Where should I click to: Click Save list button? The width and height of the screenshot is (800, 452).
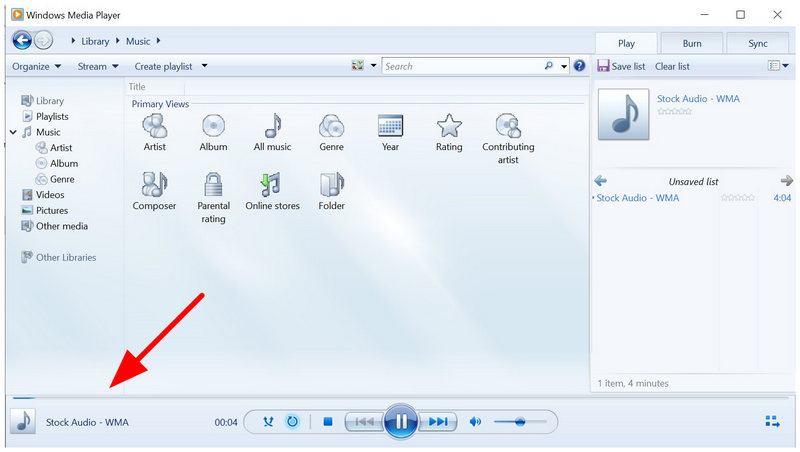point(621,66)
